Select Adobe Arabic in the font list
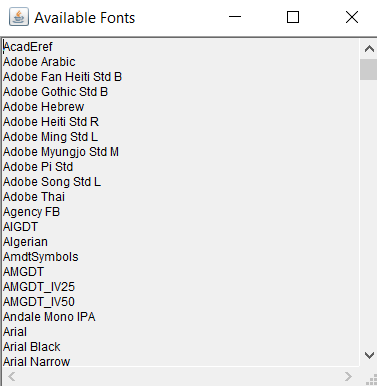The height and width of the screenshot is (386, 377). tap(39, 62)
